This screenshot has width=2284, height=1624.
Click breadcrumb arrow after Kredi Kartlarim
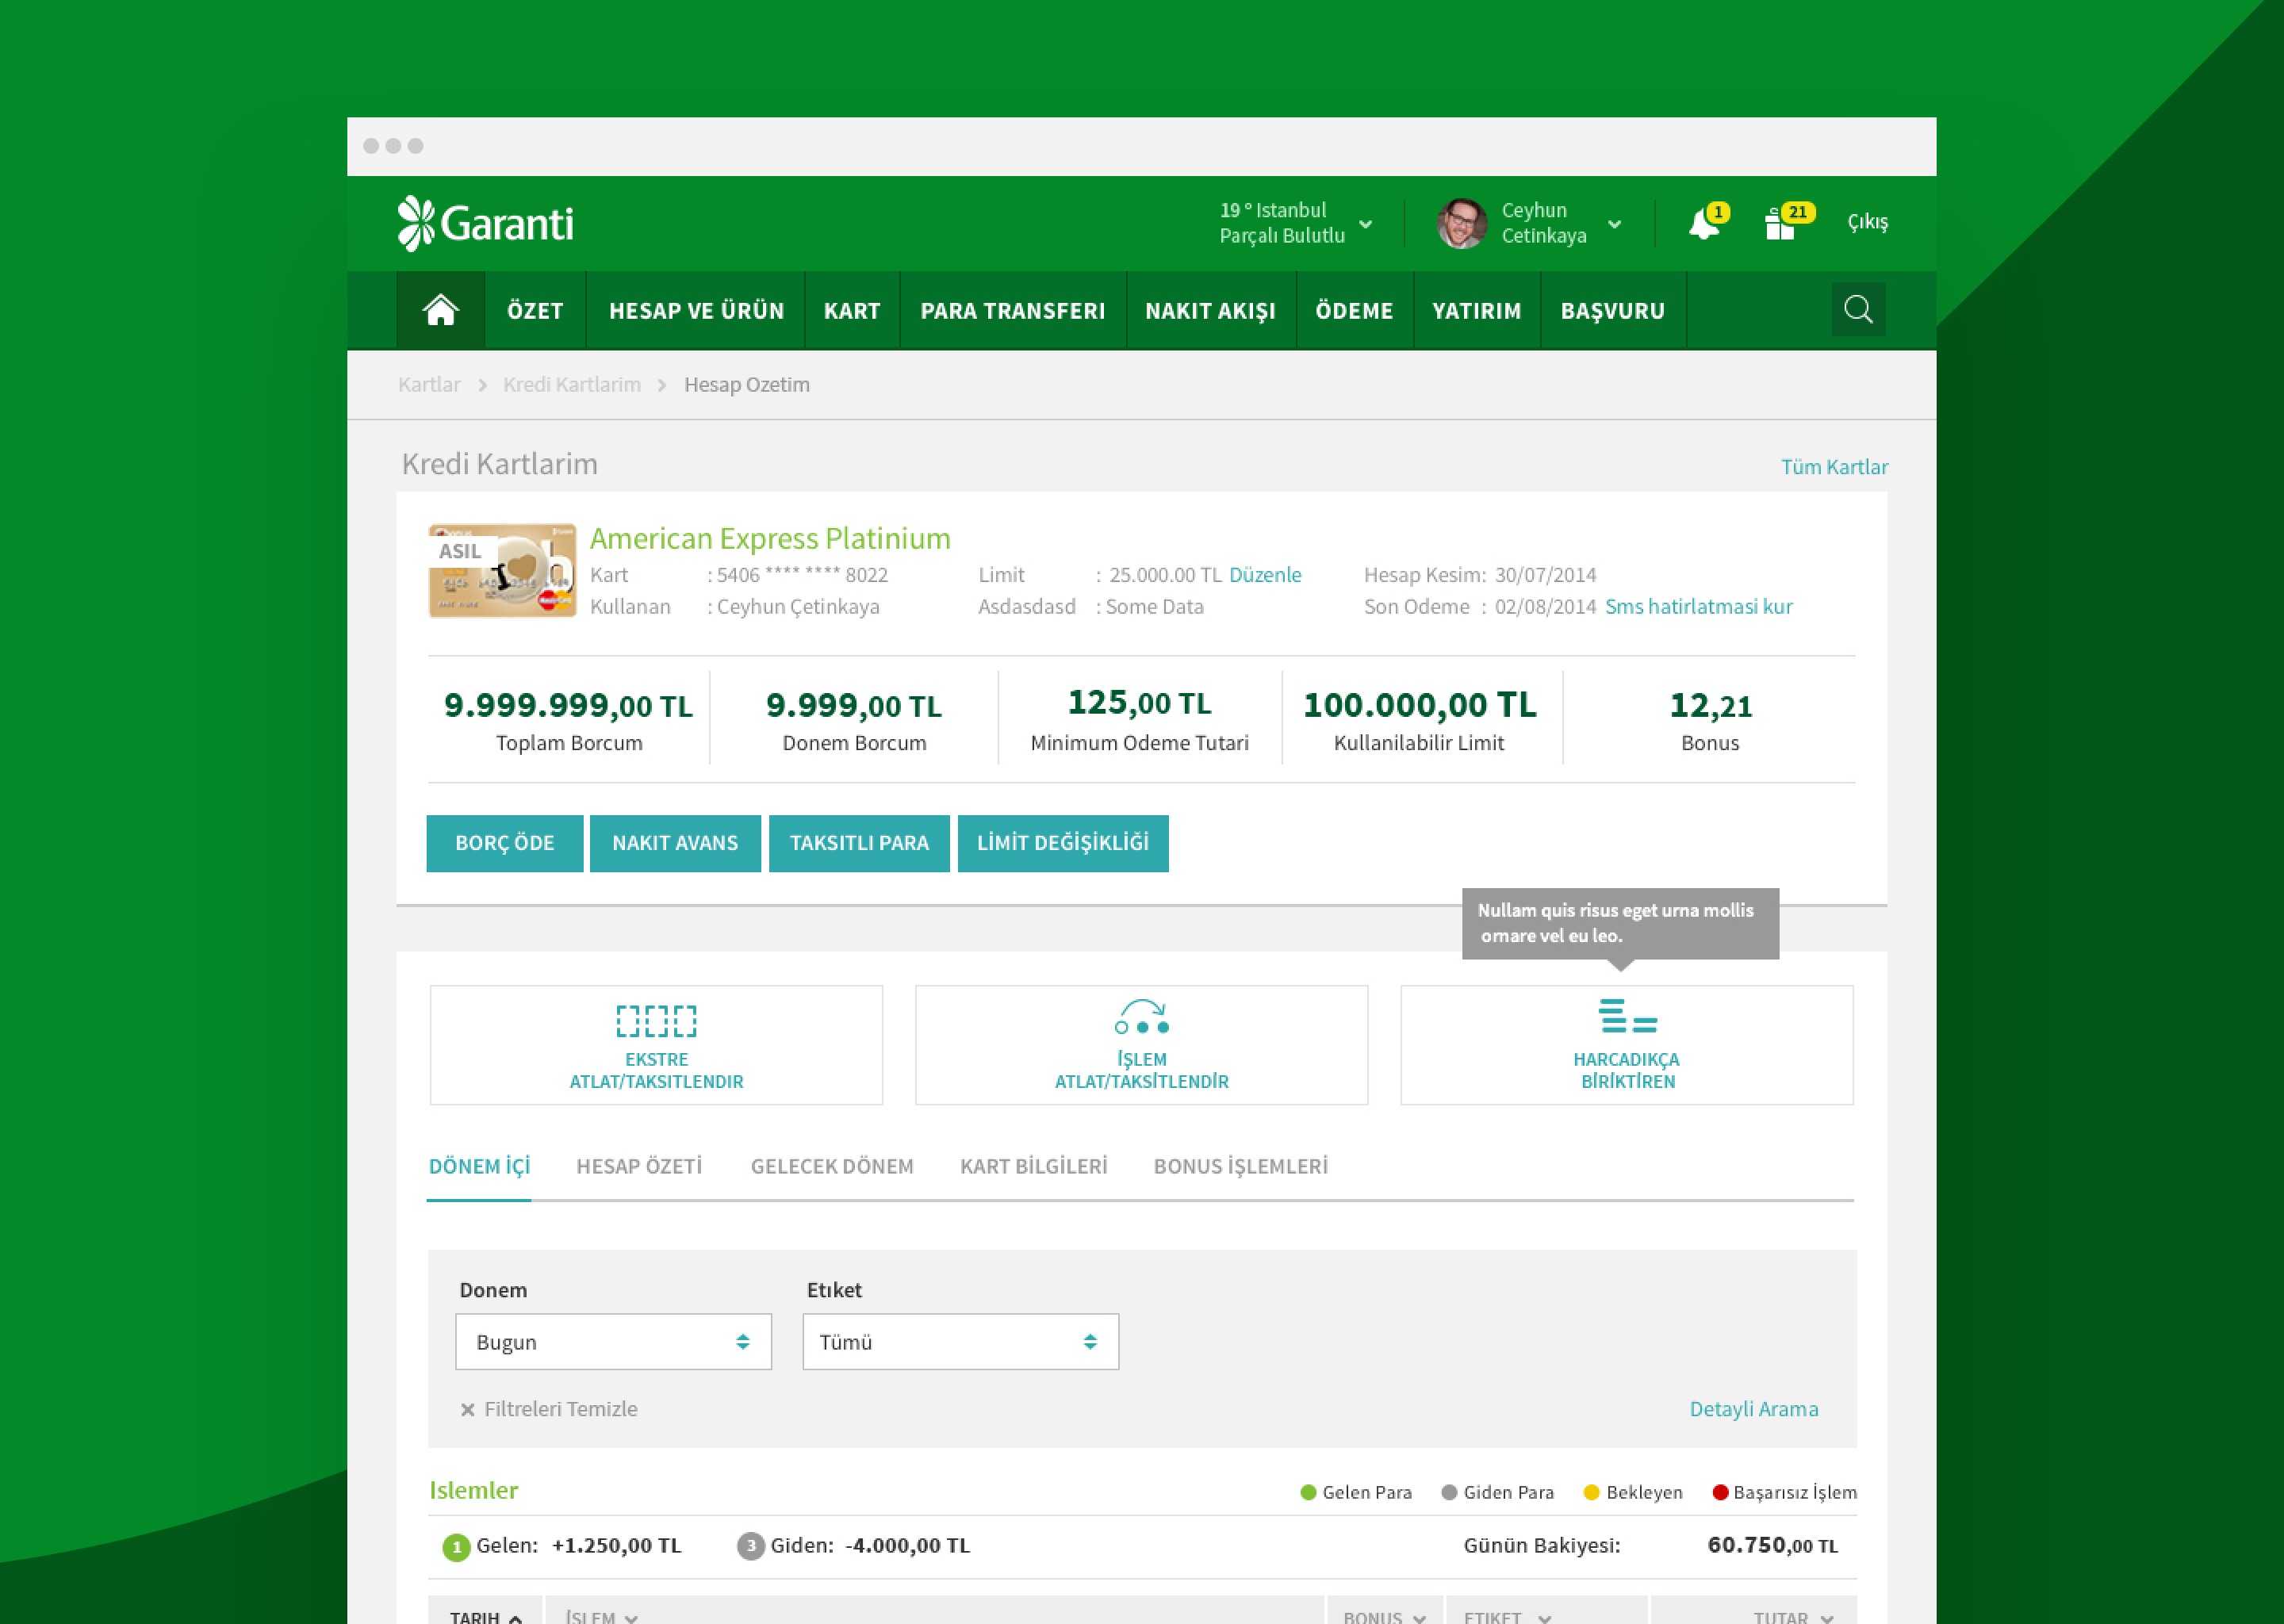coord(662,386)
